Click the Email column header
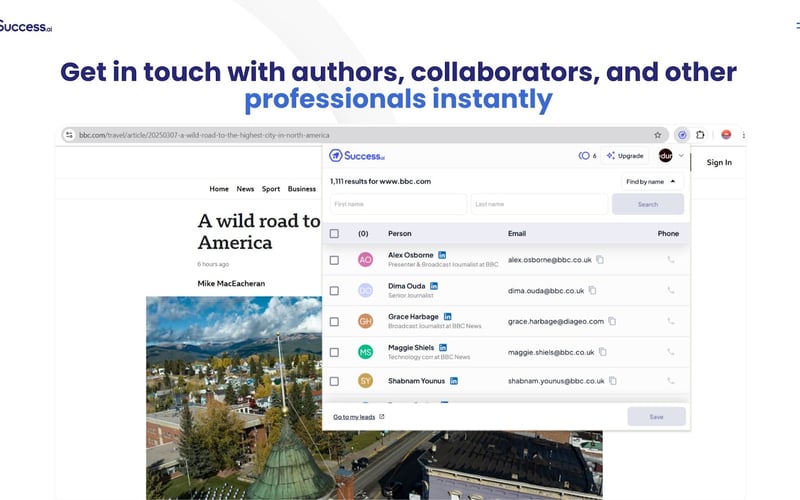800x500 pixels. pyautogui.click(x=517, y=234)
